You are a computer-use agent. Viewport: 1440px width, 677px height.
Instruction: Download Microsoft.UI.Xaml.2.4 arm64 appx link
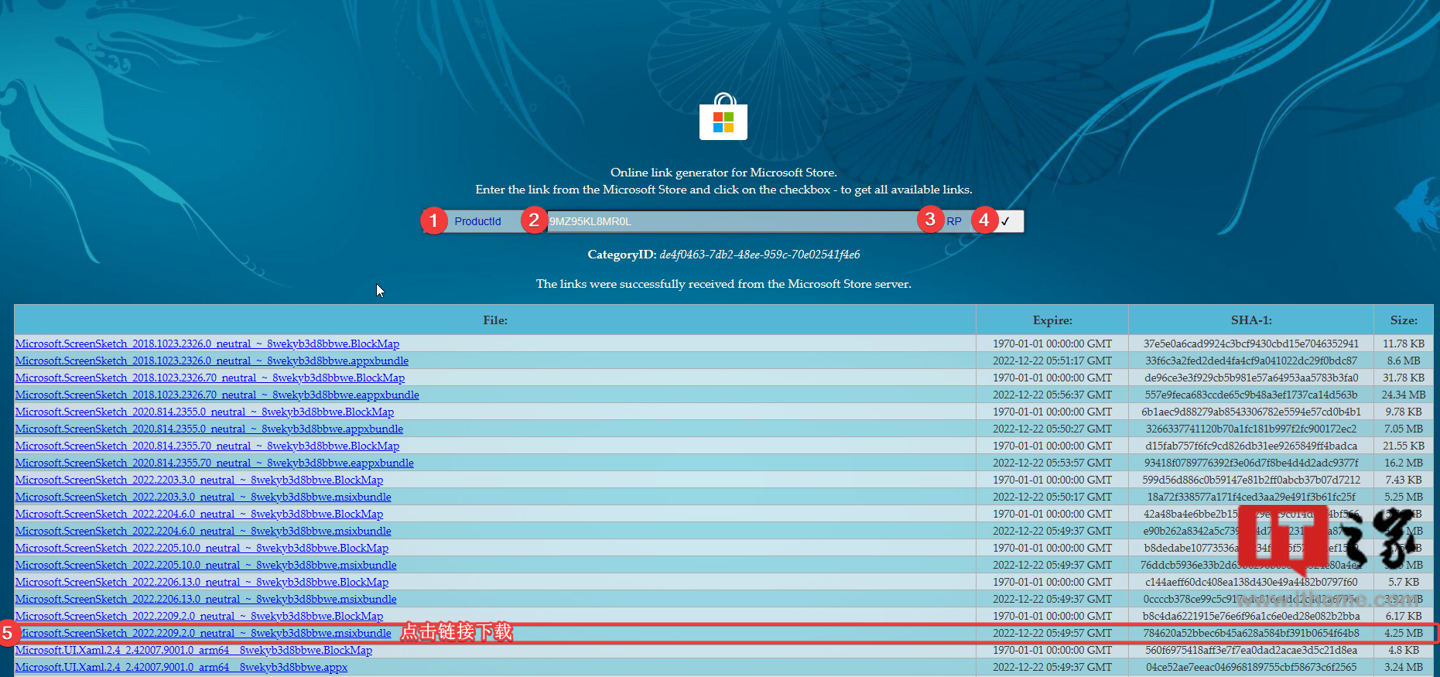pos(181,667)
